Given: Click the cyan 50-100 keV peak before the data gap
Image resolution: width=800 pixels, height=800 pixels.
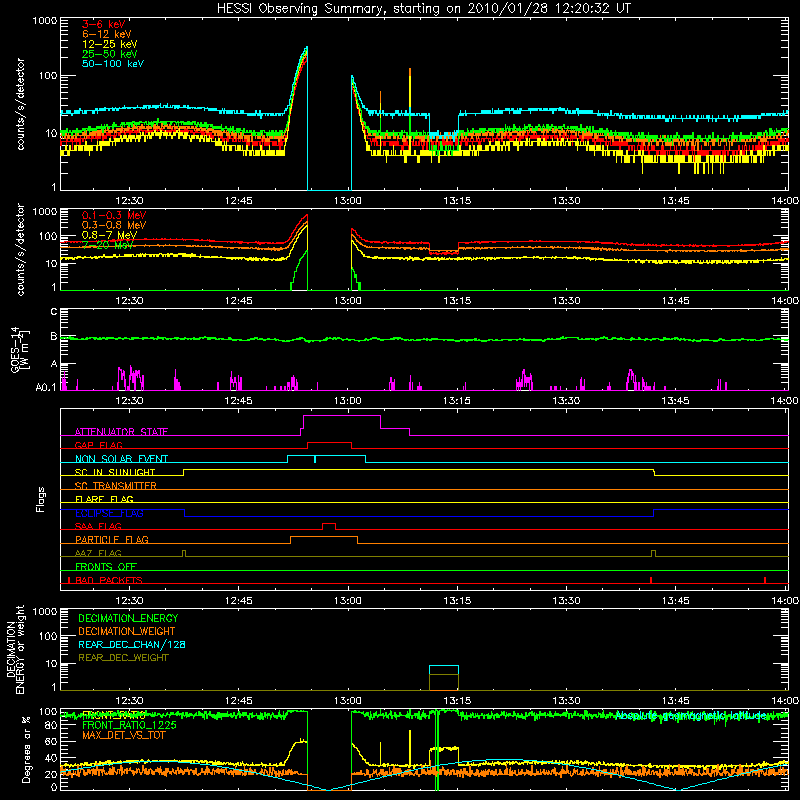Looking at the screenshot, I should click(306, 48).
